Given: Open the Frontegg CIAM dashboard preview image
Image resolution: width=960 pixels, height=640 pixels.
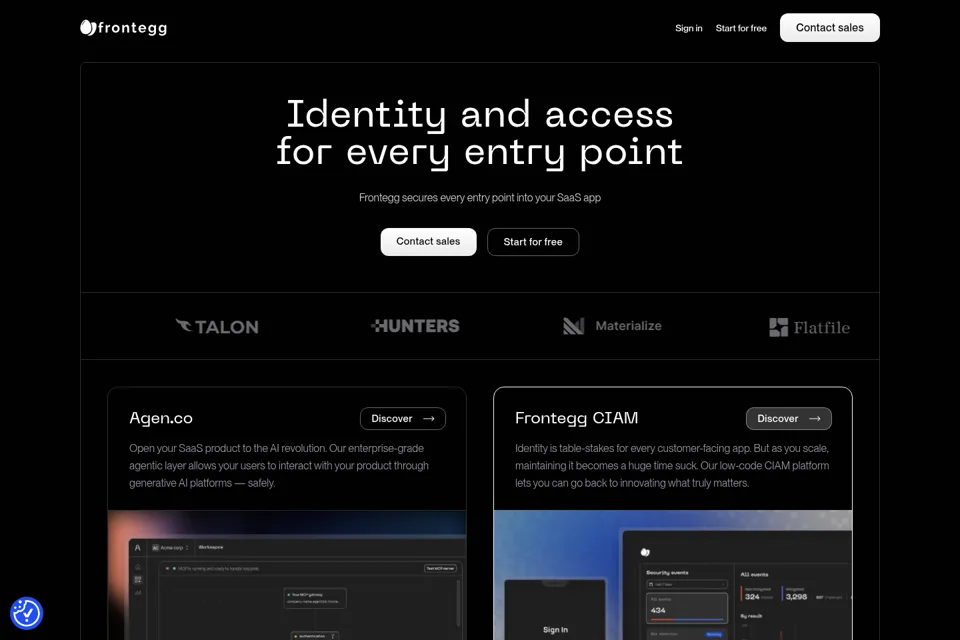Looking at the screenshot, I should tap(673, 575).
